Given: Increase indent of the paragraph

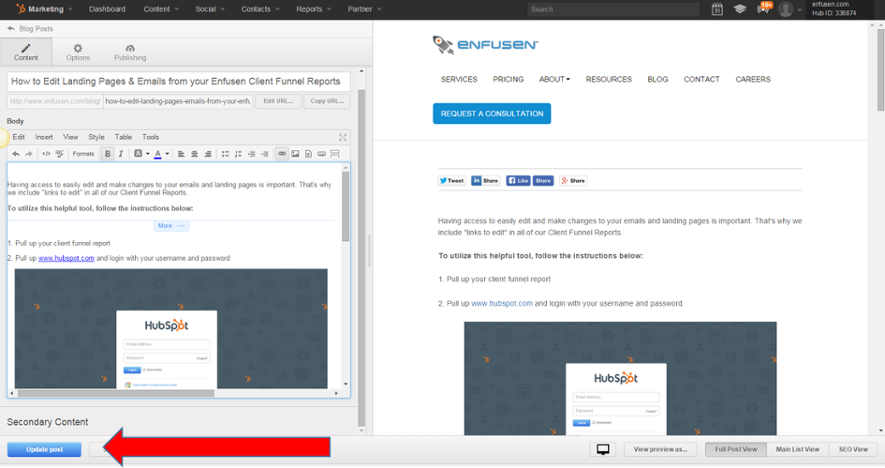Looking at the screenshot, I should [265, 154].
